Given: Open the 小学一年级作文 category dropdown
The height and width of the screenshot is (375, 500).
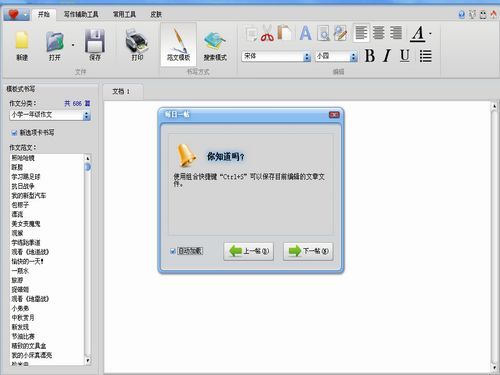Looking at the screenshot, I should pos(50,115).
